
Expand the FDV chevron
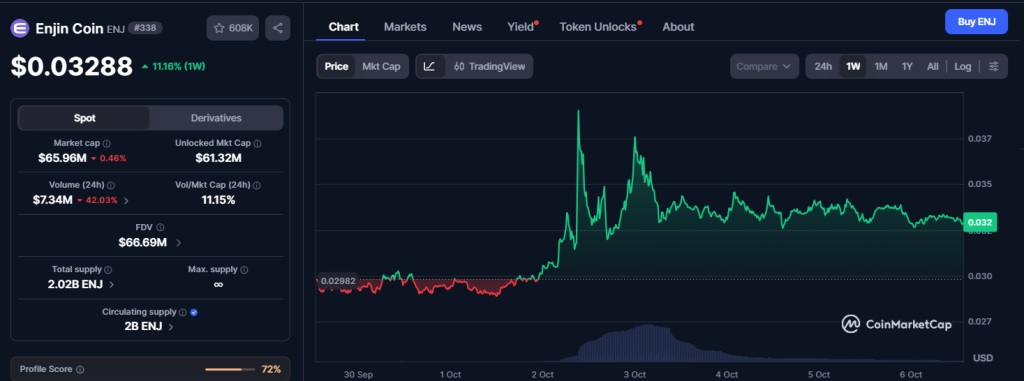pos(178,242)
